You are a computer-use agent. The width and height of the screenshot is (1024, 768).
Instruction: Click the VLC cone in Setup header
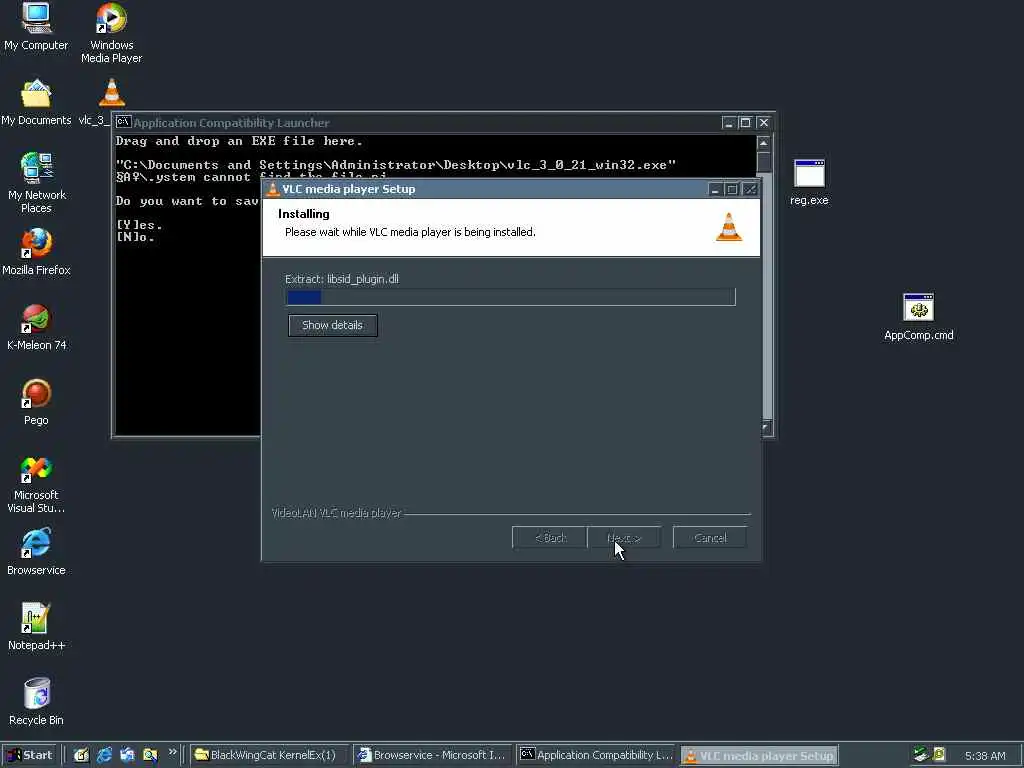(x=729, y=227)
